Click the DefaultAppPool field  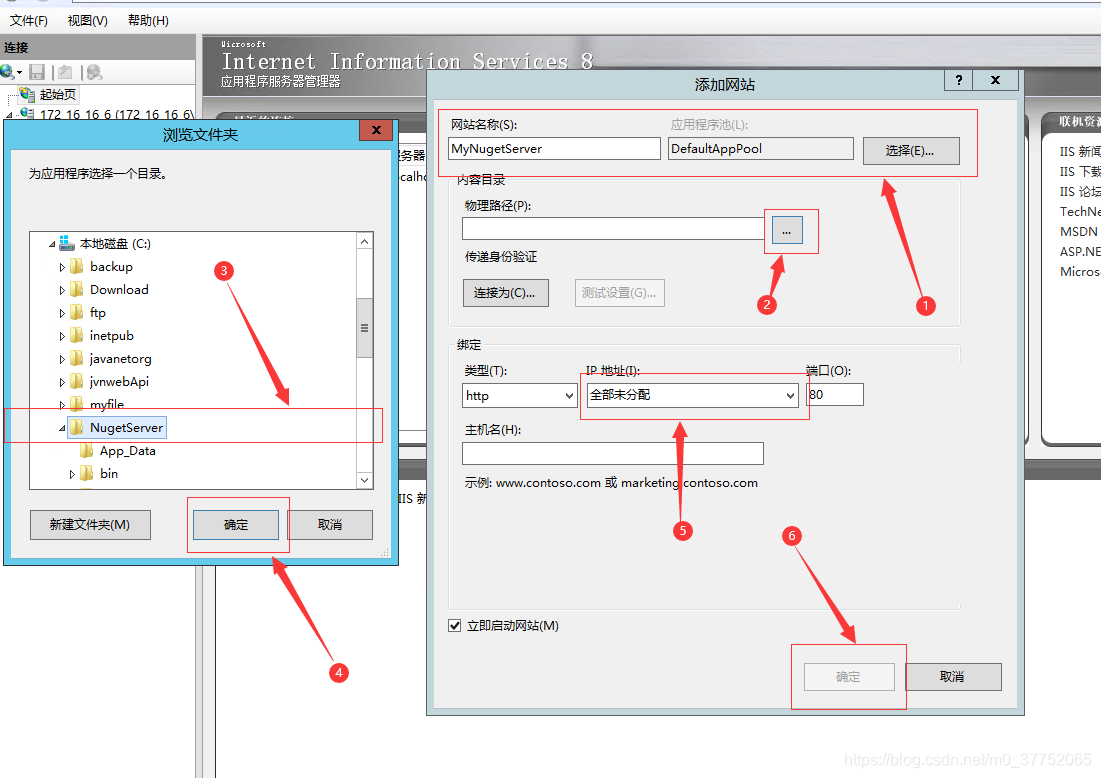[x=760, y=149]
